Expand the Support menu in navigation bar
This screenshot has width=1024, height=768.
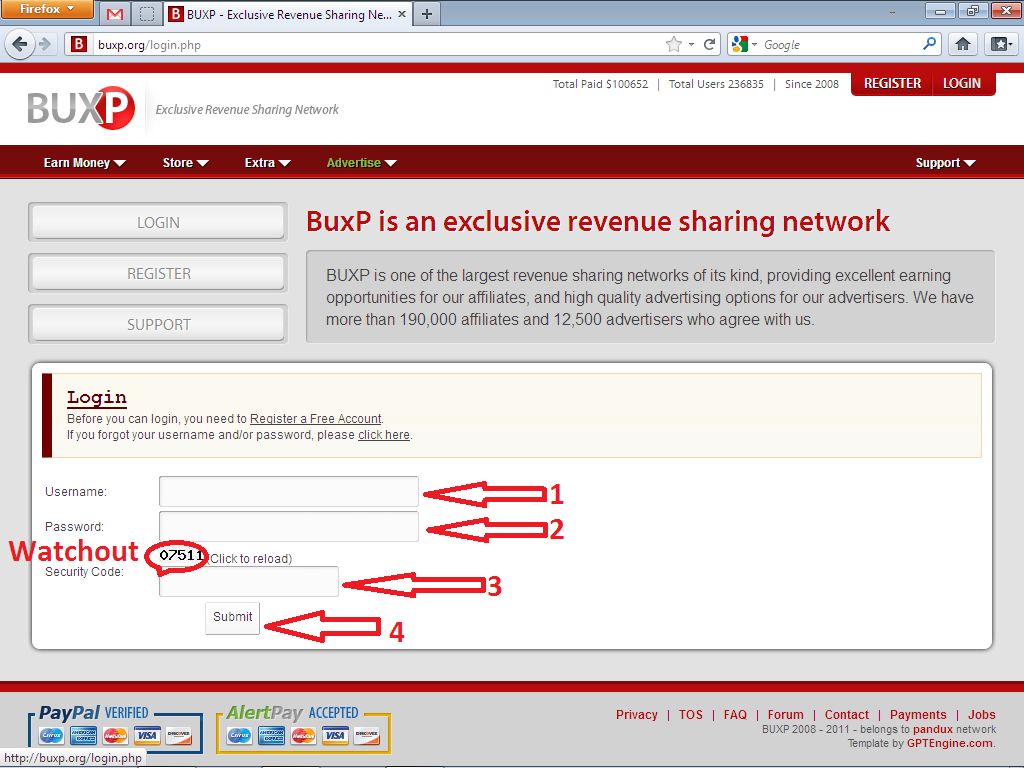[x=945, y=163]
